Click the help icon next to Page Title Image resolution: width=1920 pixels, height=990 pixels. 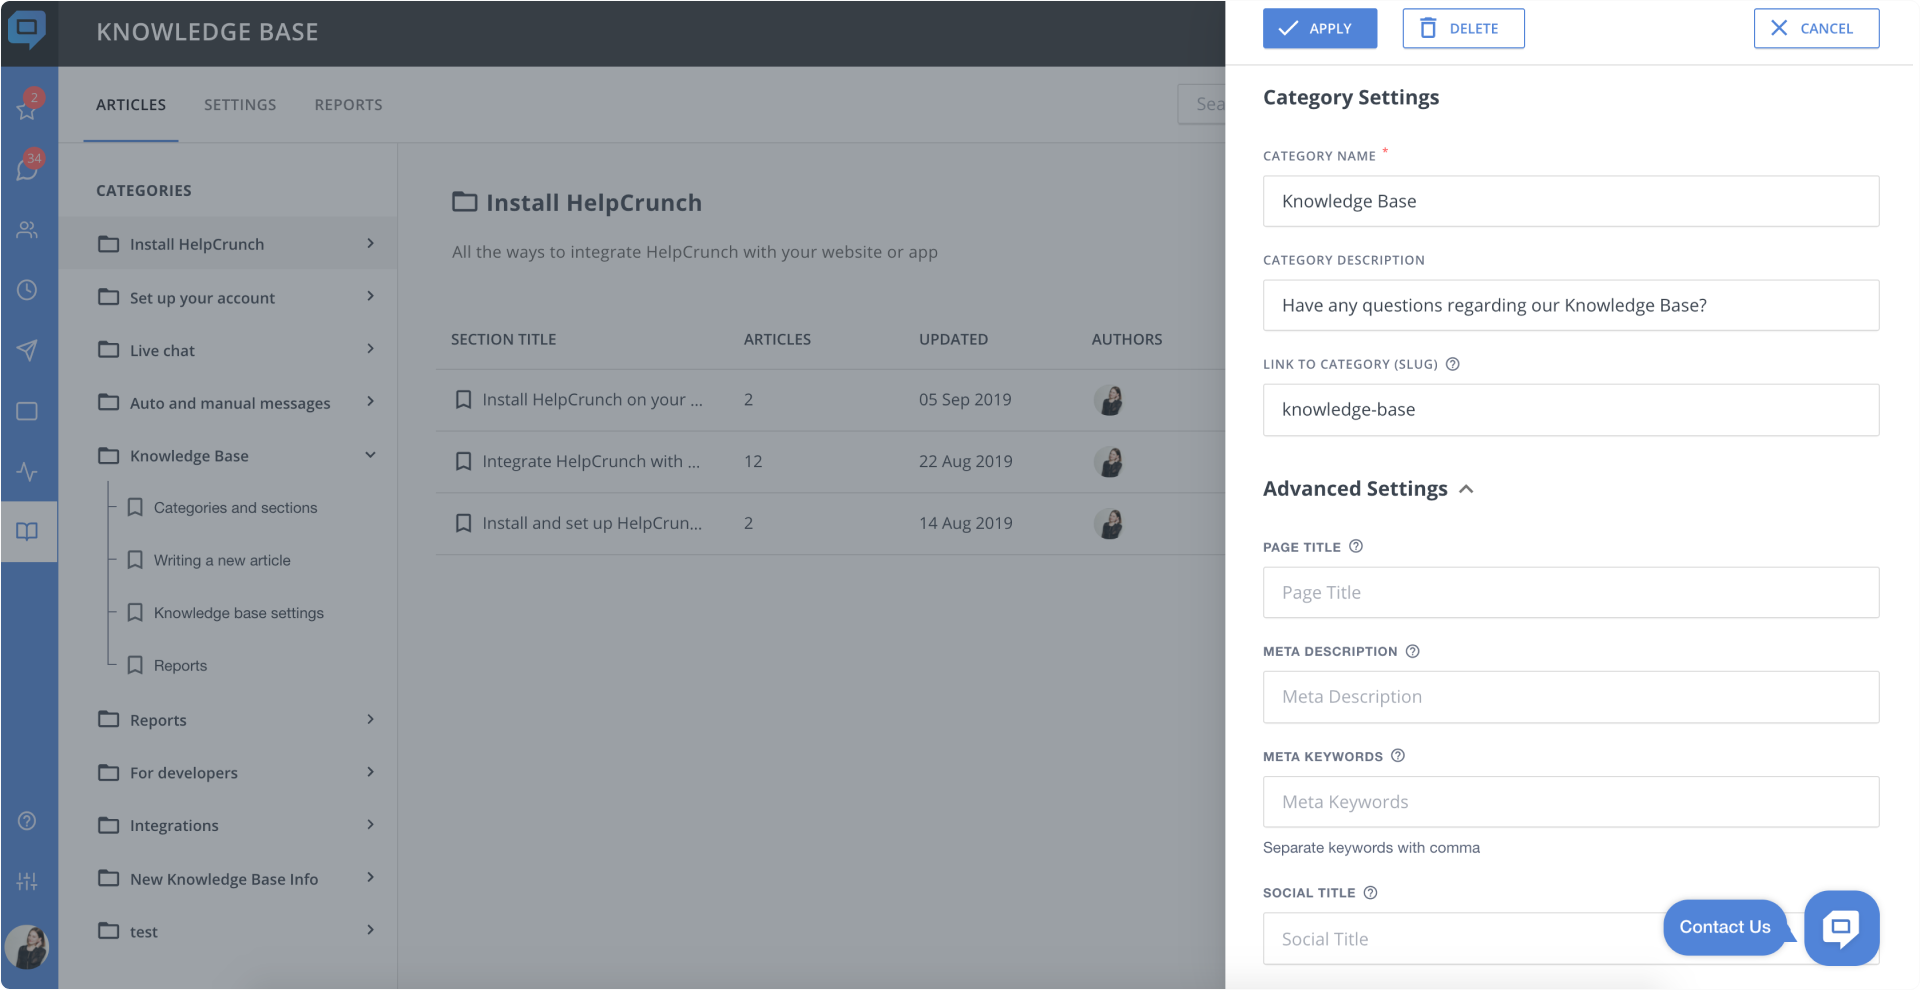coord(1356,546)
